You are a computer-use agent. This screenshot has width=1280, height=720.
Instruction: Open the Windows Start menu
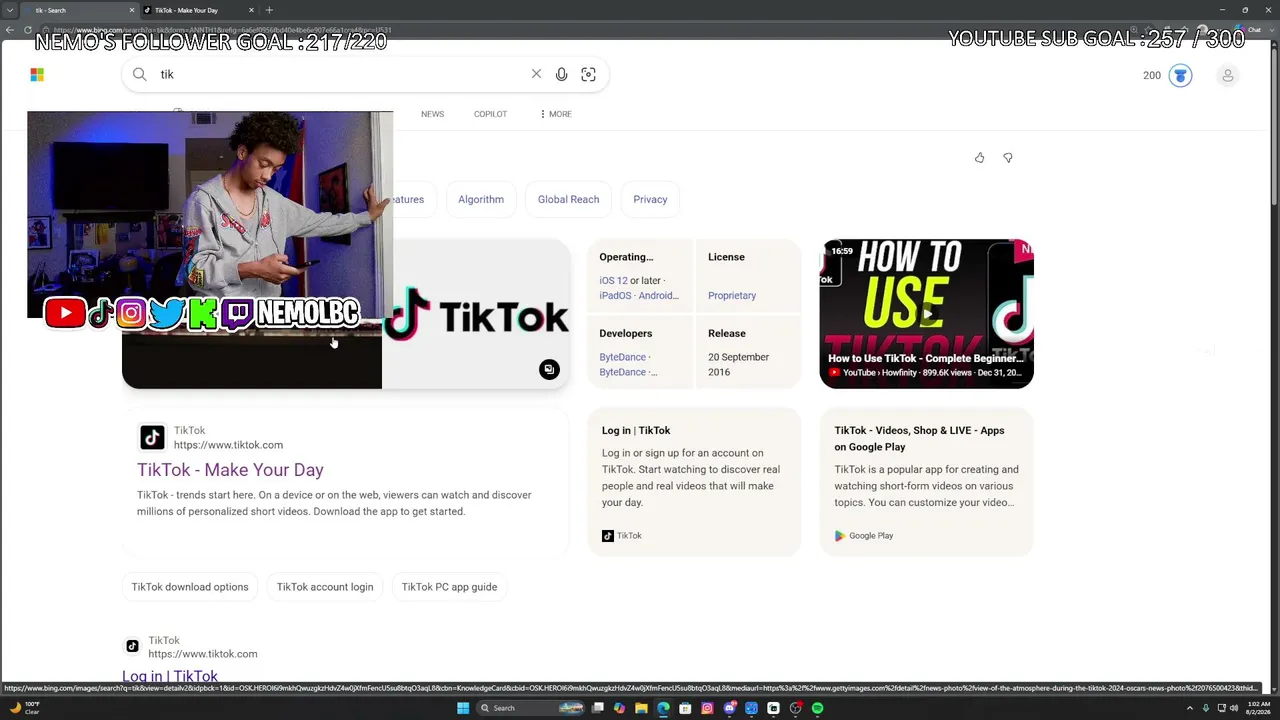click(462, 708)
